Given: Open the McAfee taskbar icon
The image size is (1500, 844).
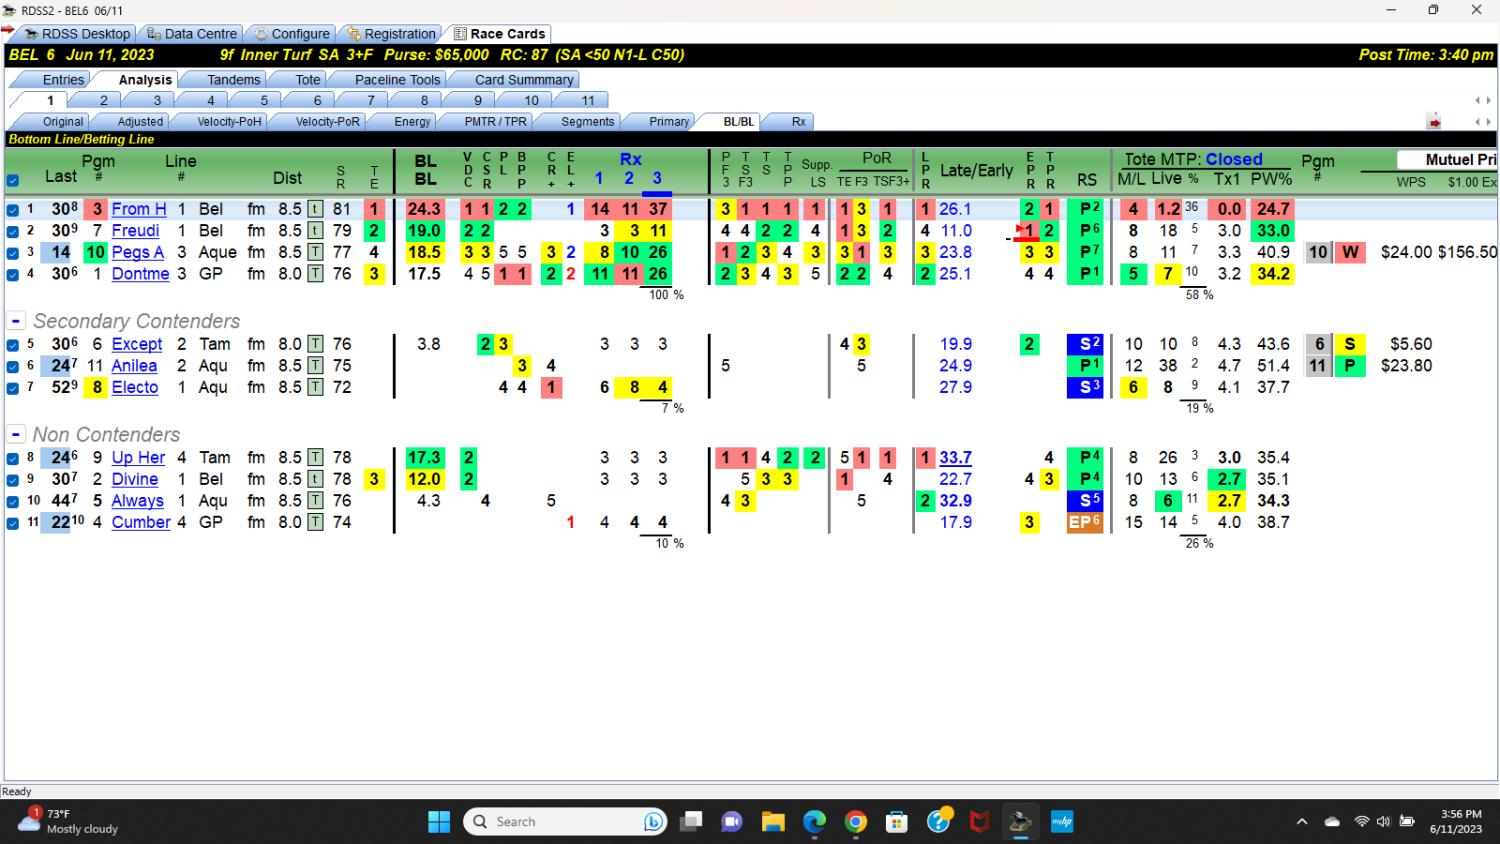Looking at the screenshot, I should tap(979, 822).
